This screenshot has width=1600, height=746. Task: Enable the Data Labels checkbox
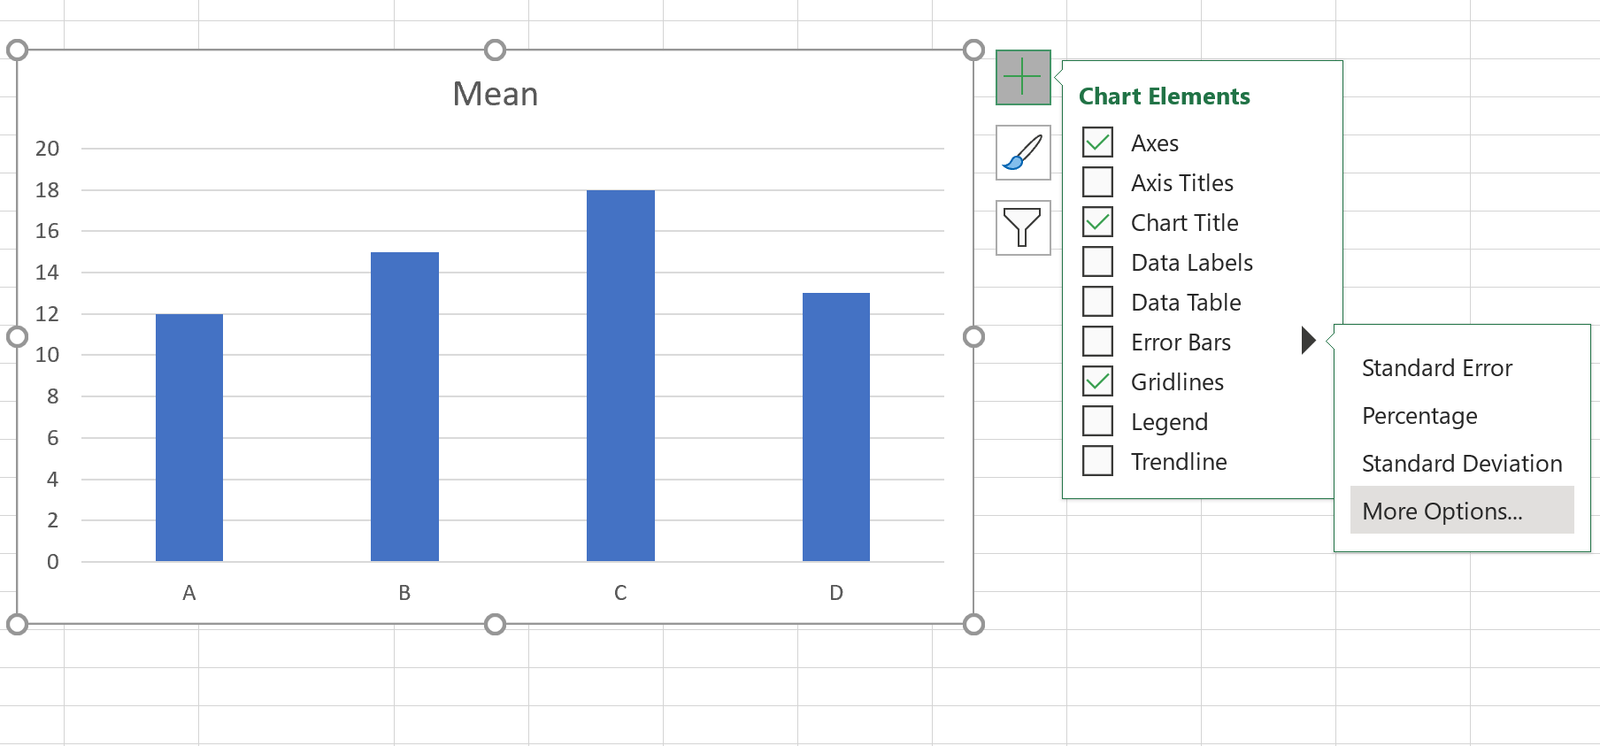pyautogui.click(x=1098, y=262)
